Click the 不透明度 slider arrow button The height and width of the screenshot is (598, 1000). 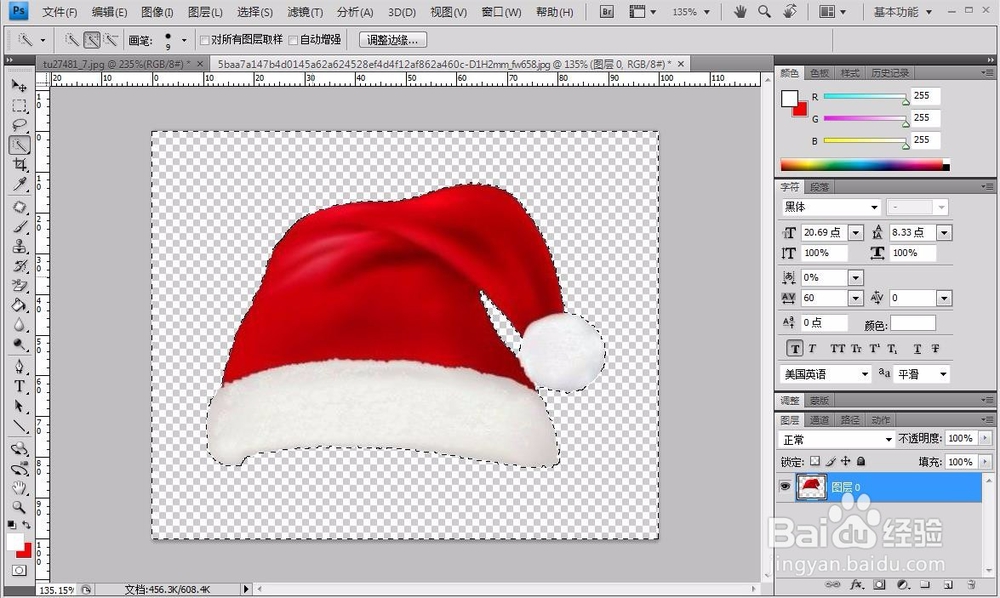[x=985, y=438]
